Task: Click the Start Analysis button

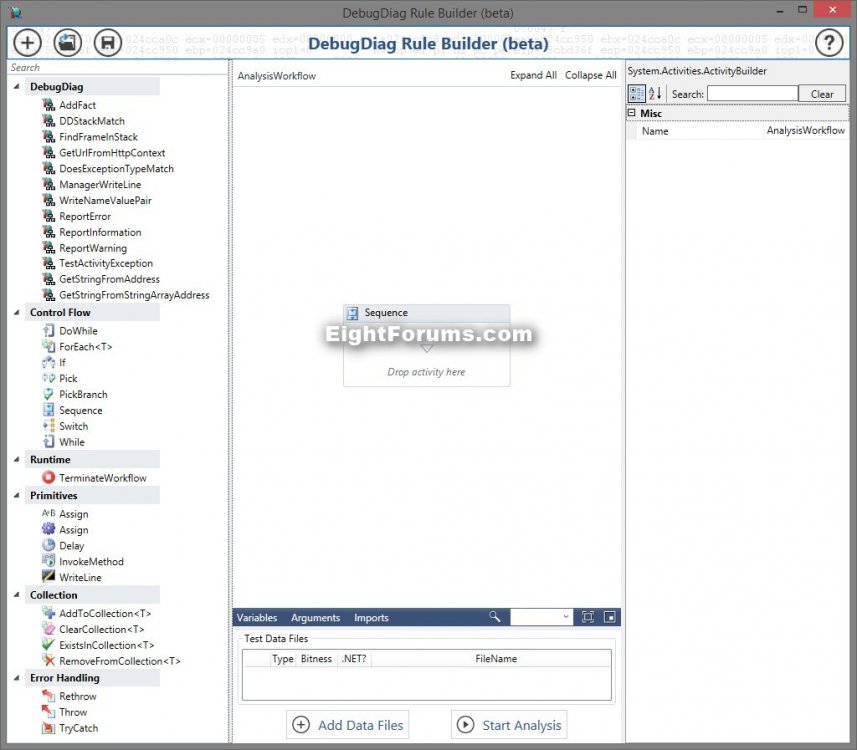Action: coord(509,725)
